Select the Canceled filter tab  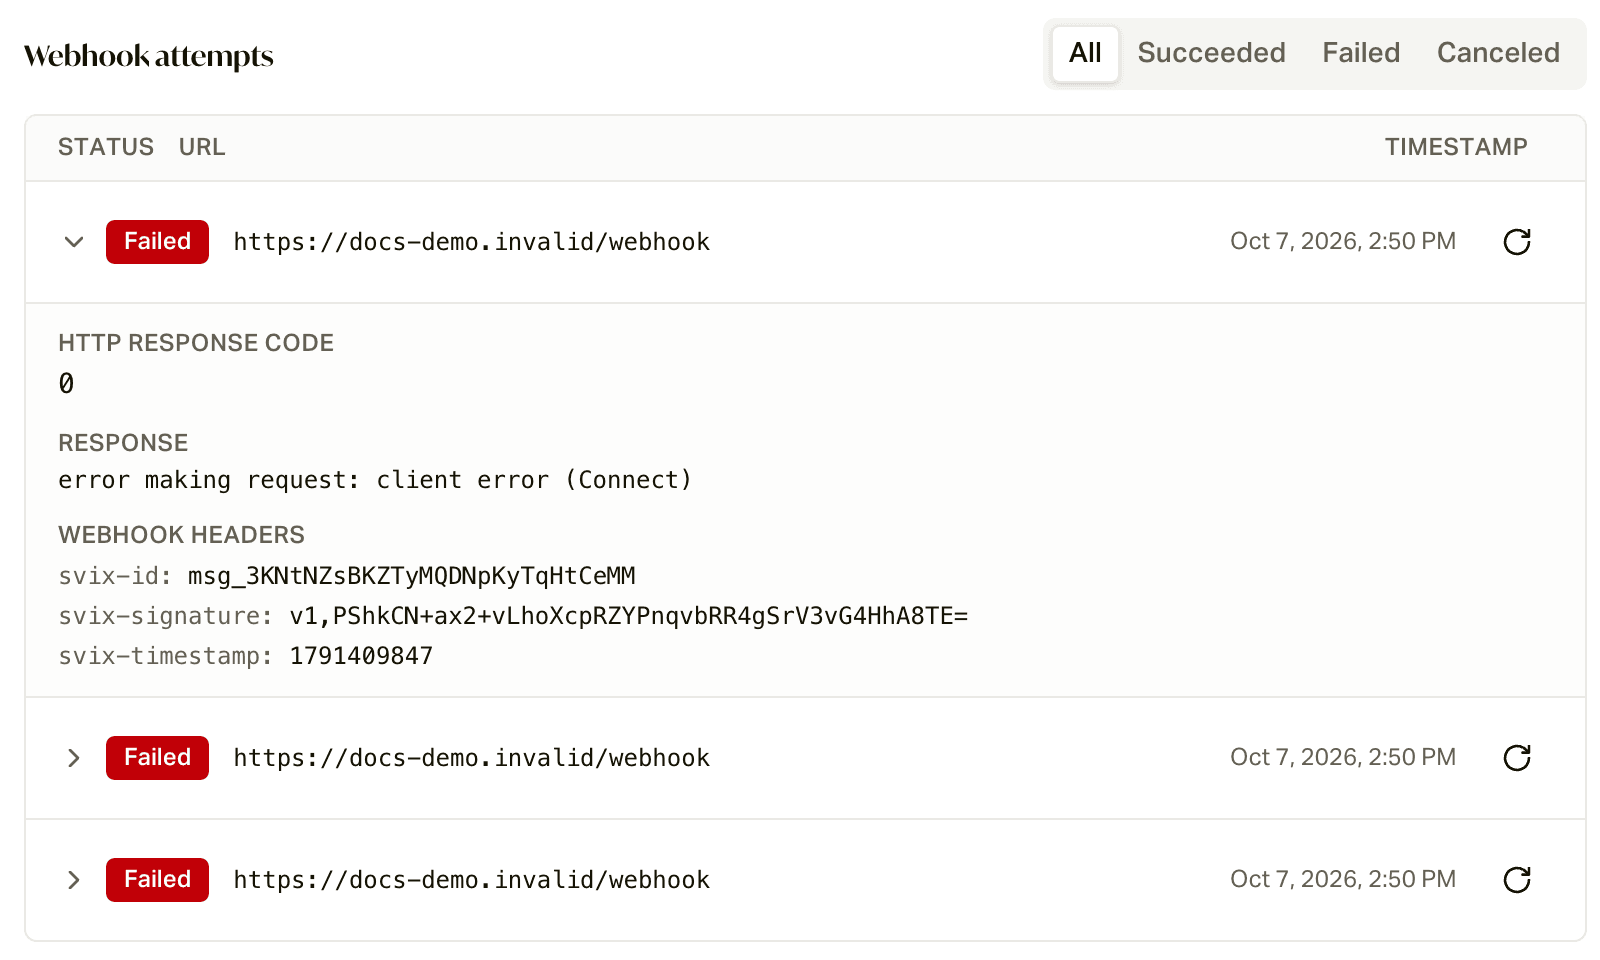click(x=1498, y=53)
